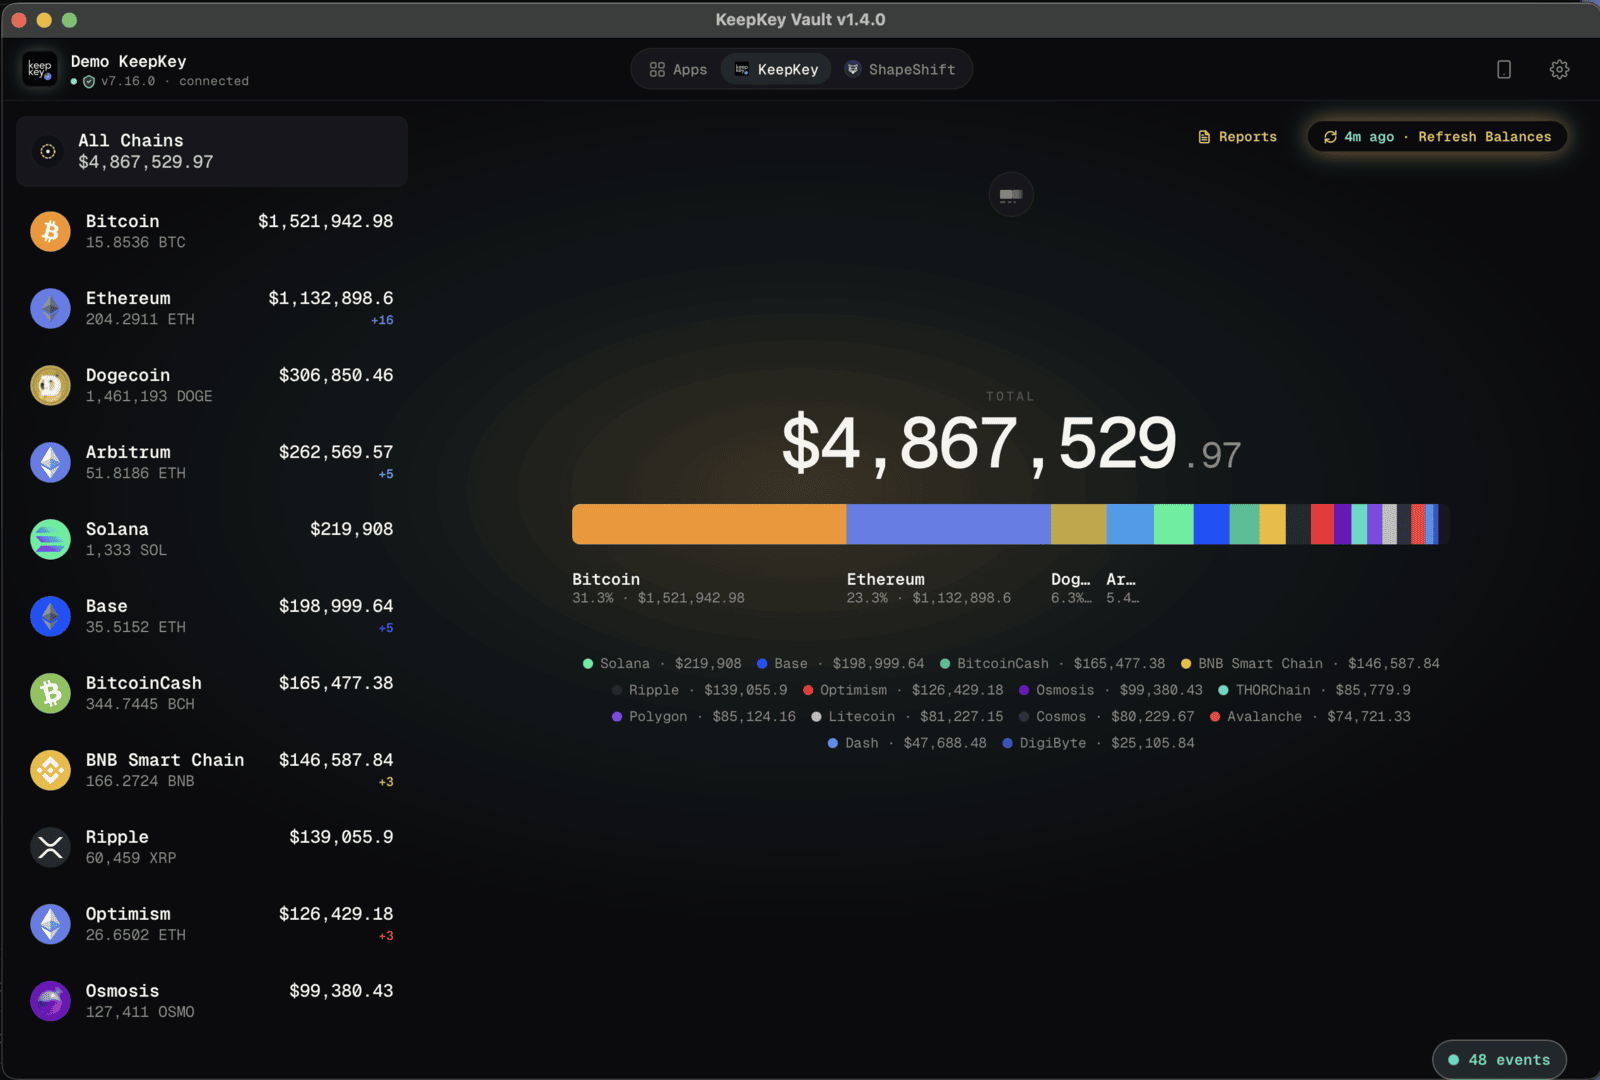Click the KeepKey logo beside Demo KeepKey
The height and width of the screenshot is (1080, 1600).
40,69
